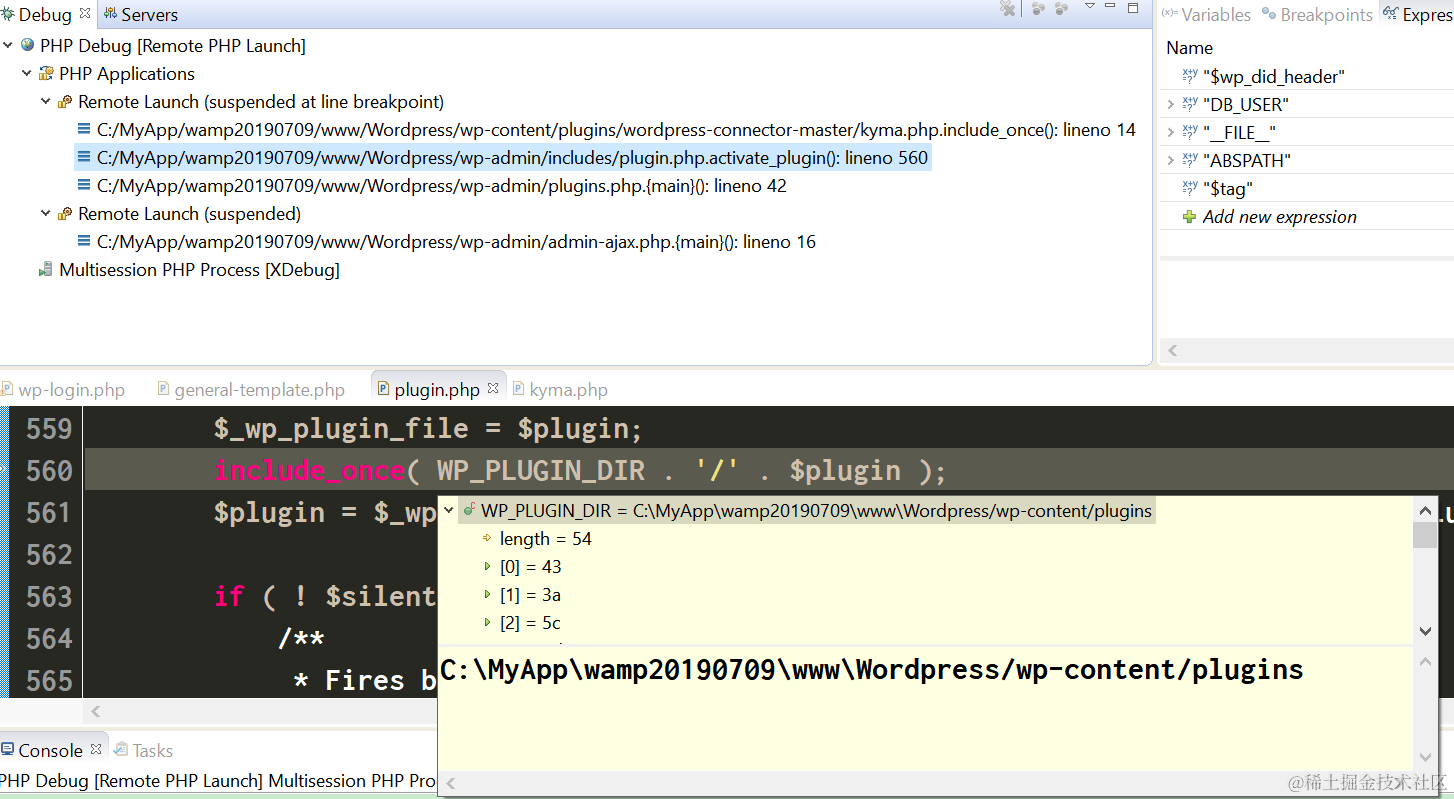Collapse WP_PLUGIN_DIR node in hover popup
This screenshot has width=1454, height=799.
[x=448, y=511]
